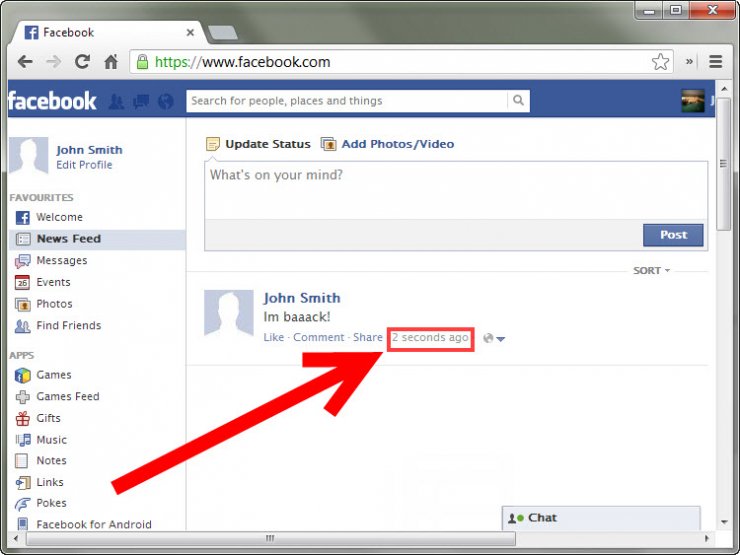Click the search magnifier button
Image resolution: width=740 pixels, height=555 pixels.
(518, 101)
